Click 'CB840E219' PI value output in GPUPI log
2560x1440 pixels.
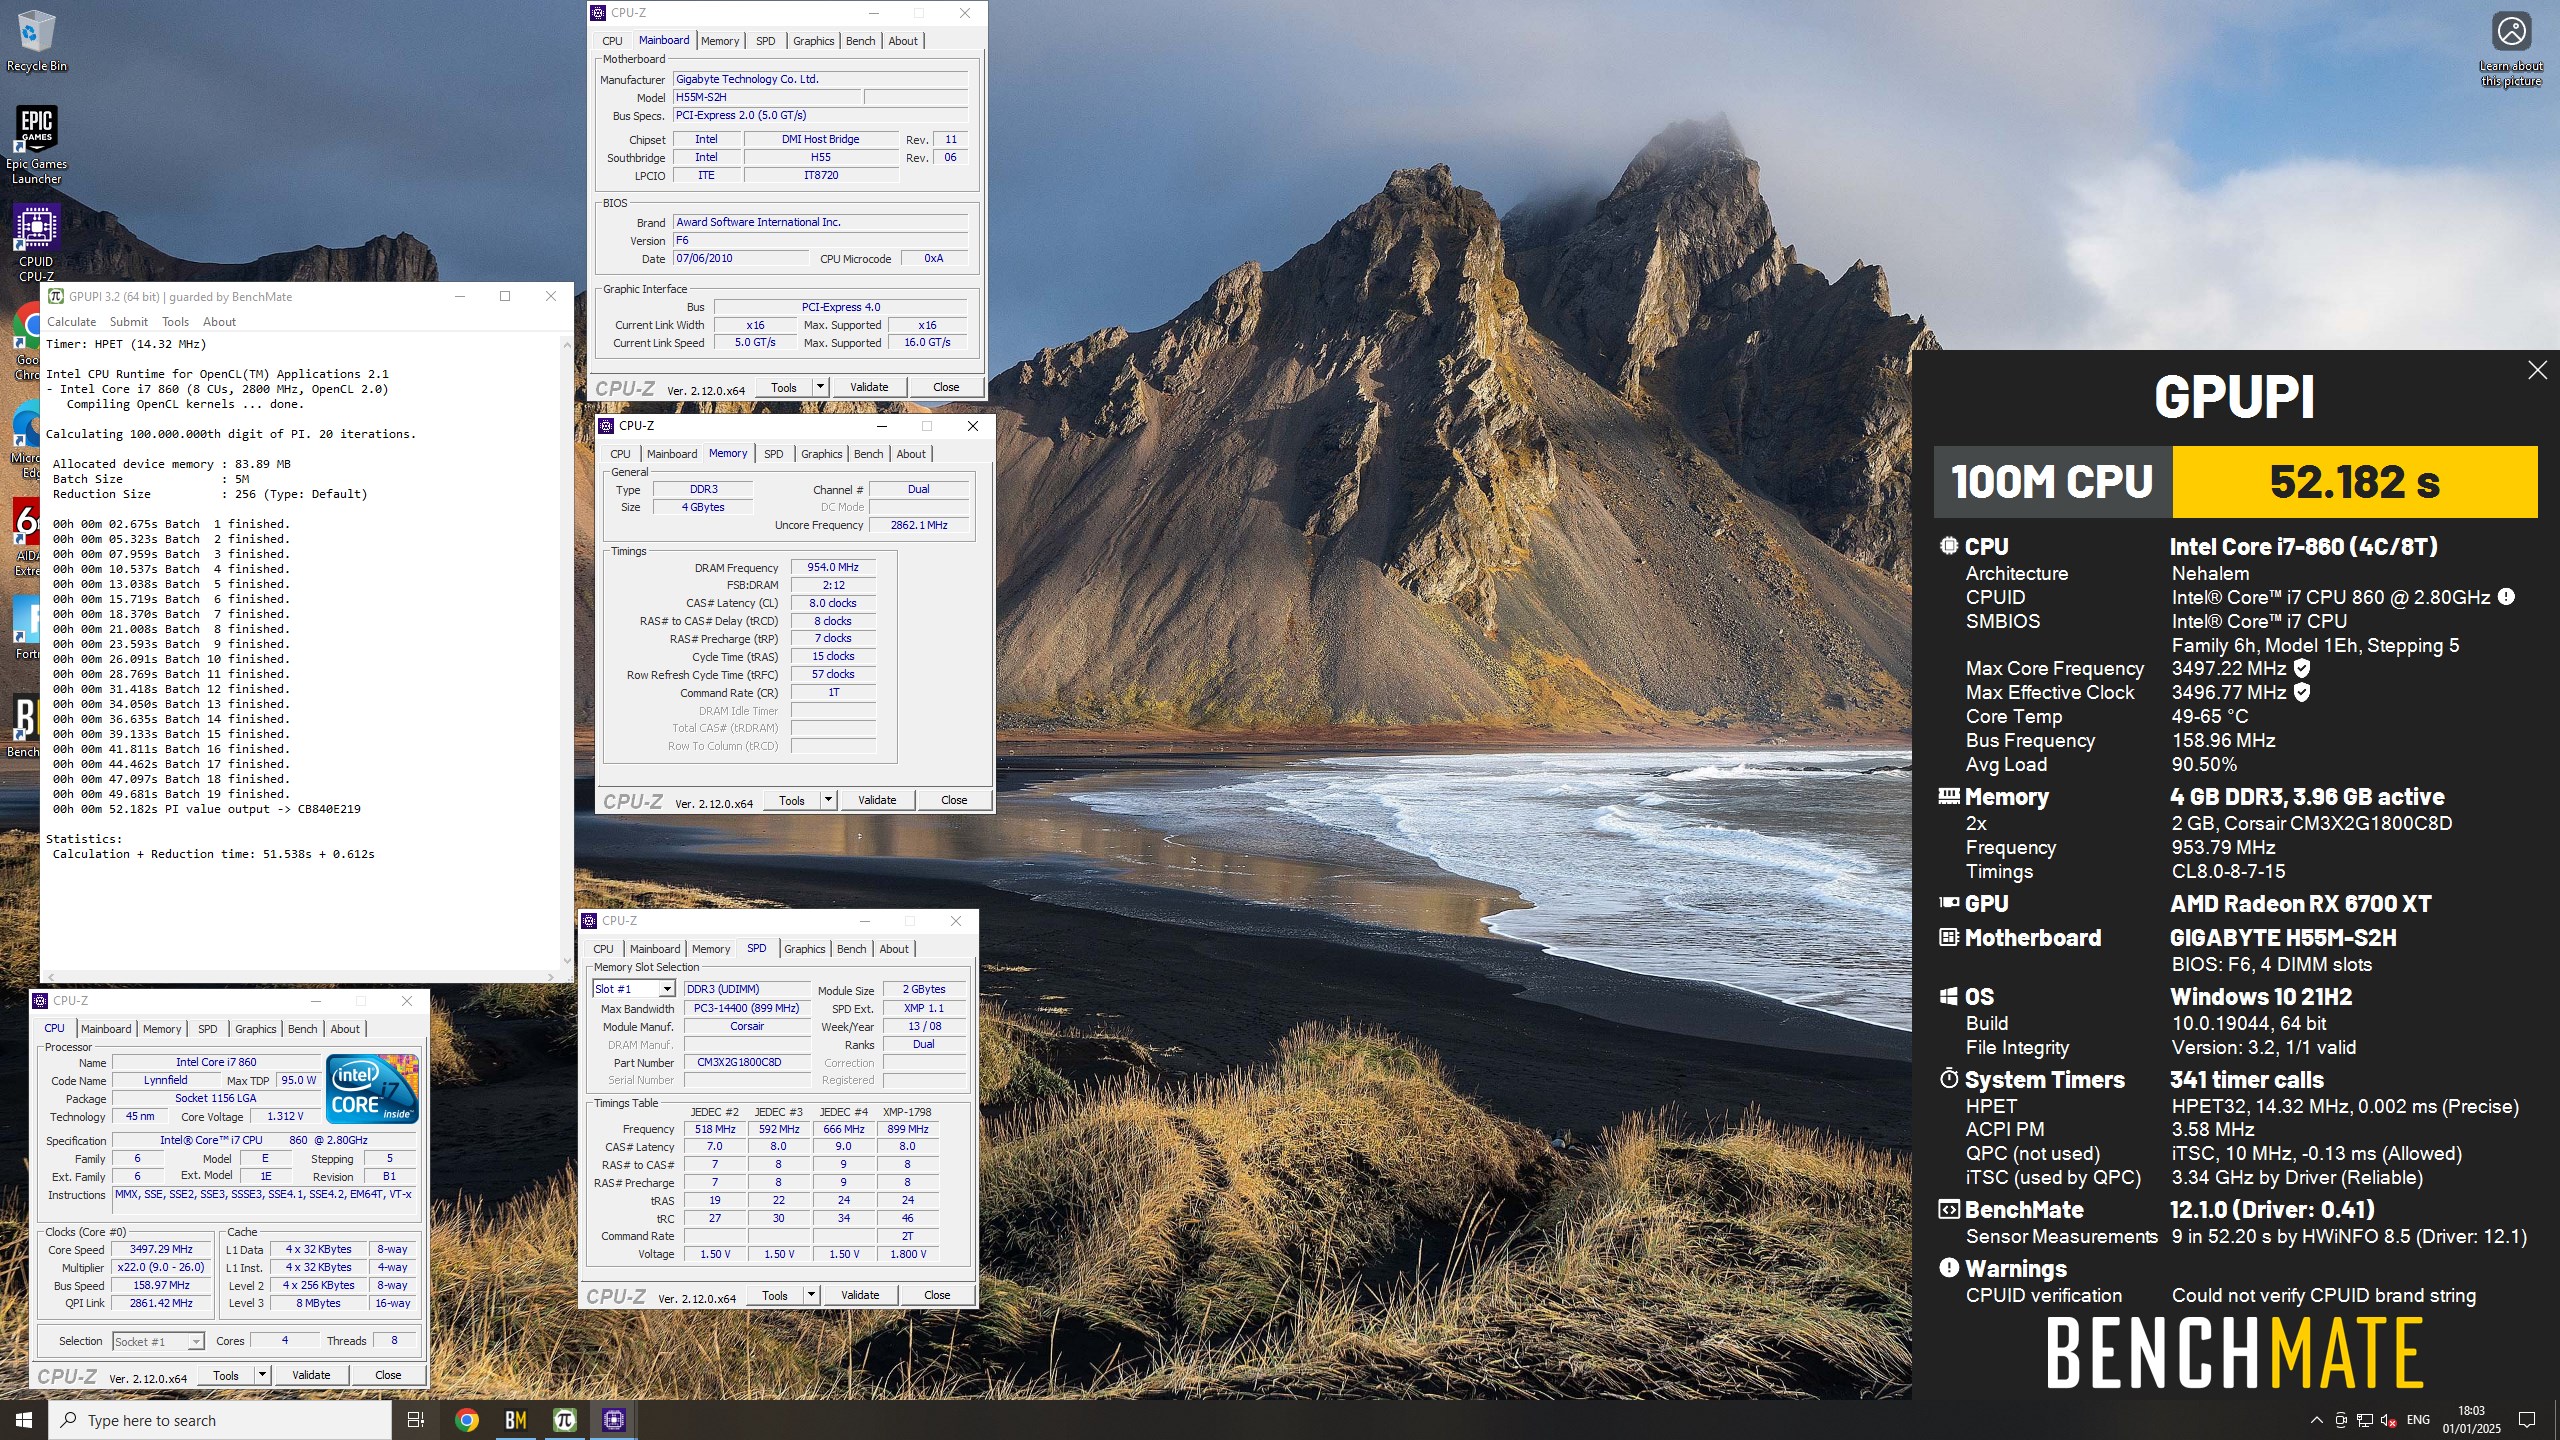(329, 809)
